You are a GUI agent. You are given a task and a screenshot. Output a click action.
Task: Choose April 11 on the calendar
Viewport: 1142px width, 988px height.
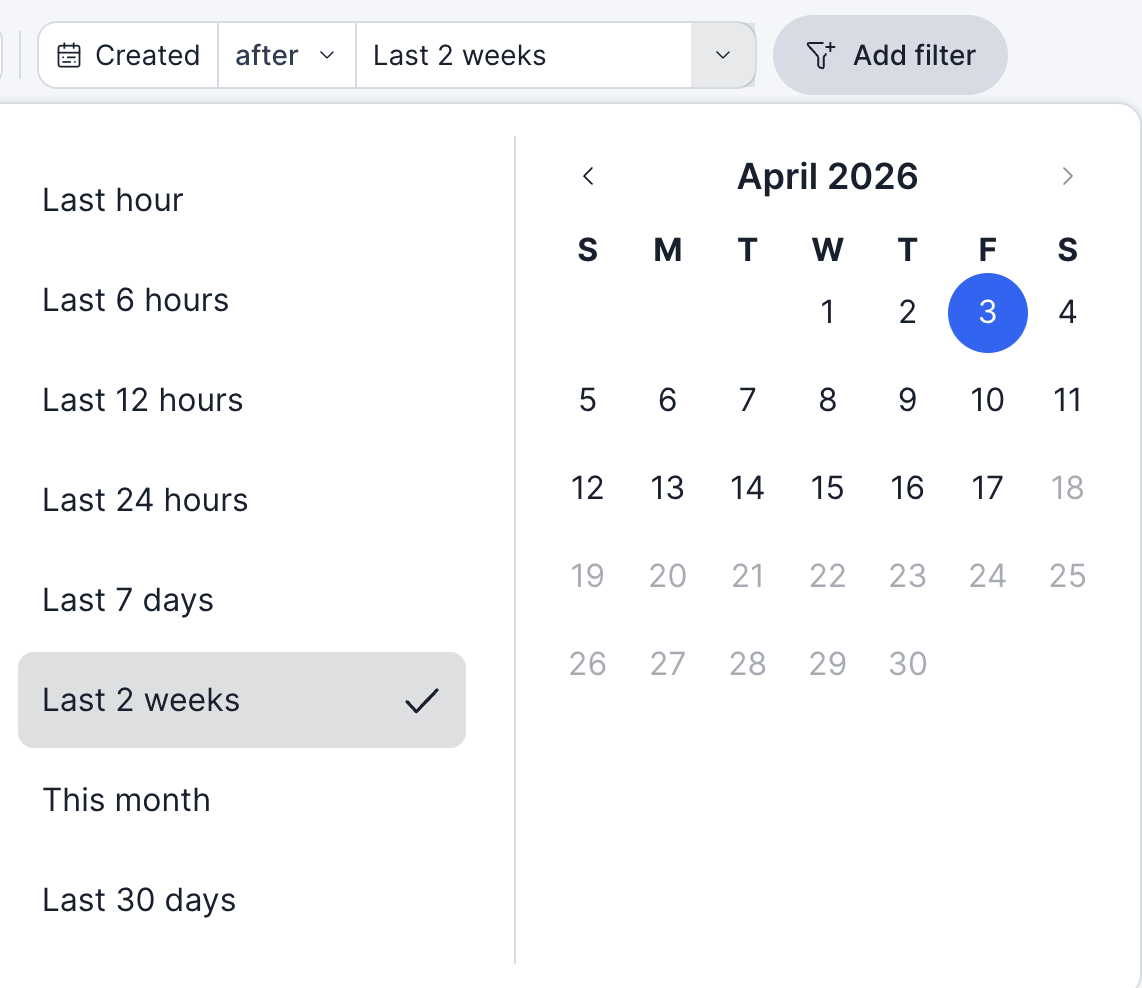[x=1067, y=400]
